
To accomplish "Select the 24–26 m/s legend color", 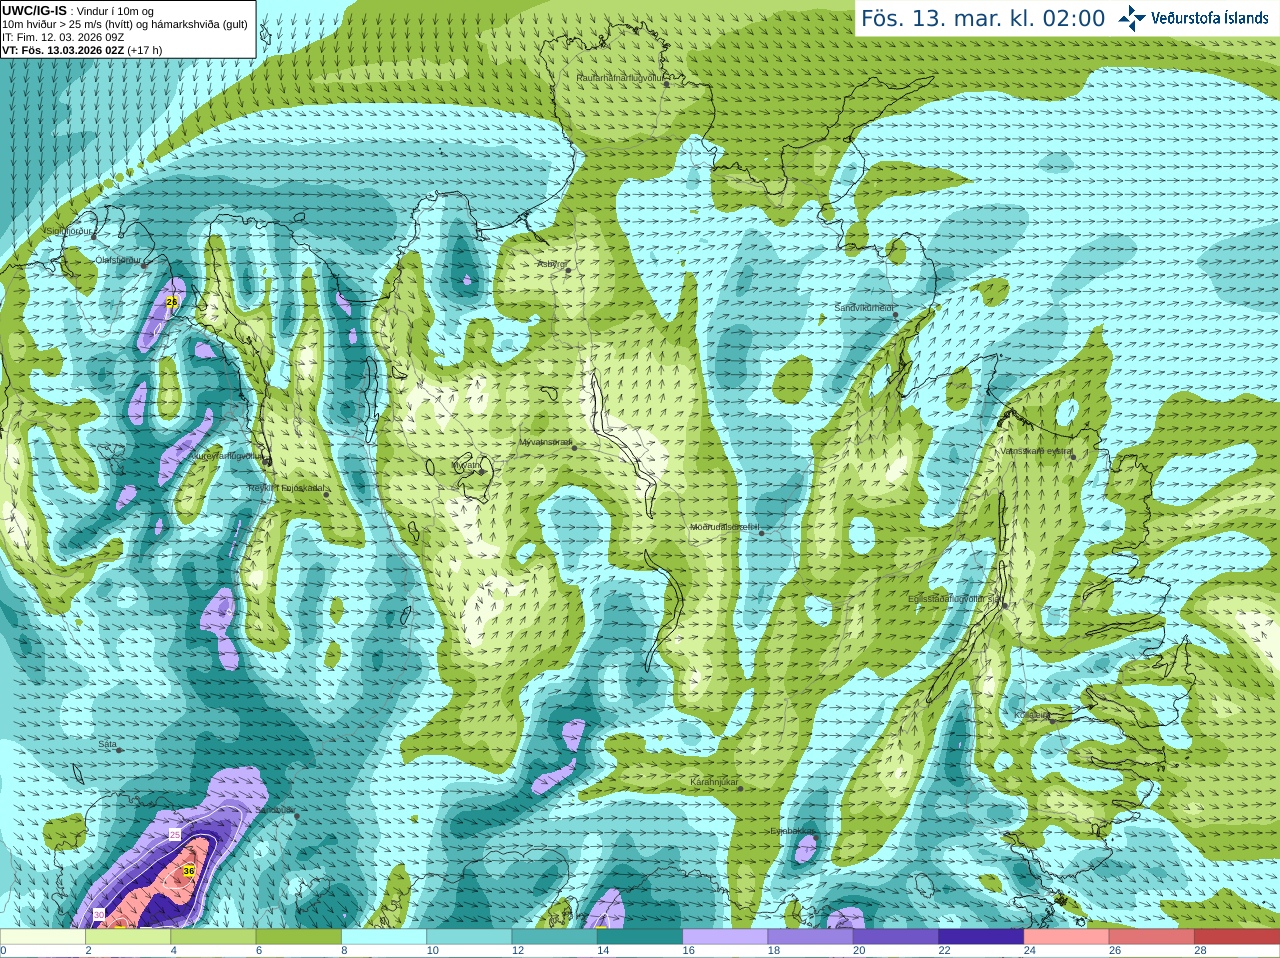I will coord(1066,937).
